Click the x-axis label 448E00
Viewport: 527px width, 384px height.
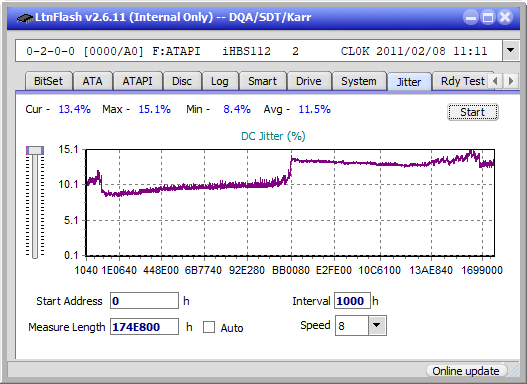[x=161, y=270]
